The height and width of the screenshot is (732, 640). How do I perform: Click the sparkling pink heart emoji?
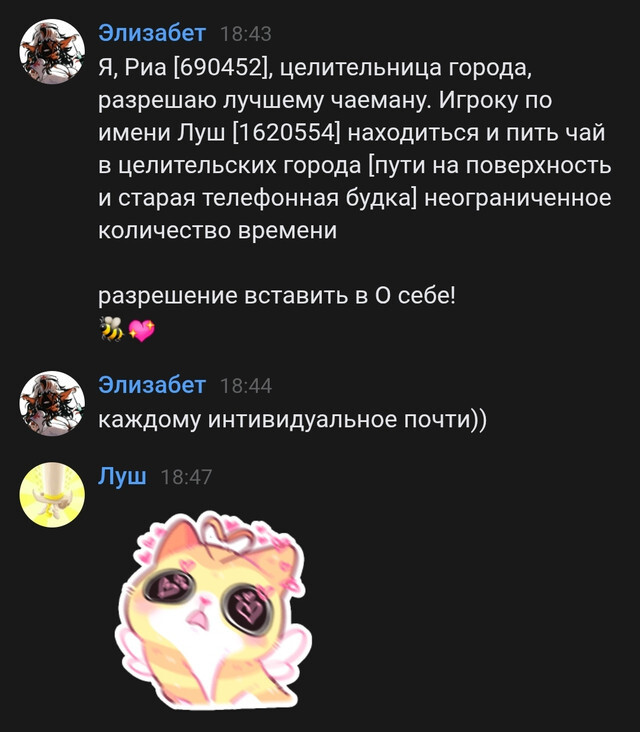[141, 330]
